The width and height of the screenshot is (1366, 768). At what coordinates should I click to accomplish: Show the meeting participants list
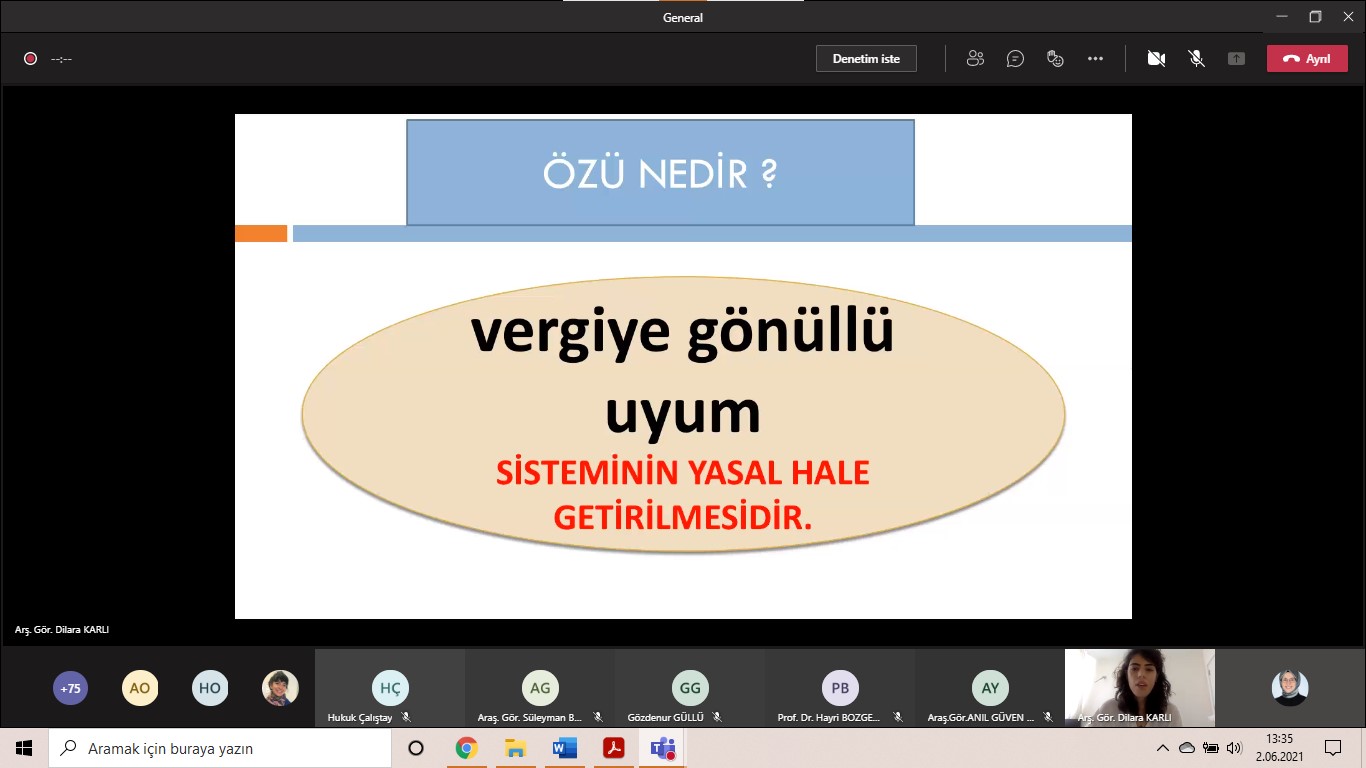[975, 59]
